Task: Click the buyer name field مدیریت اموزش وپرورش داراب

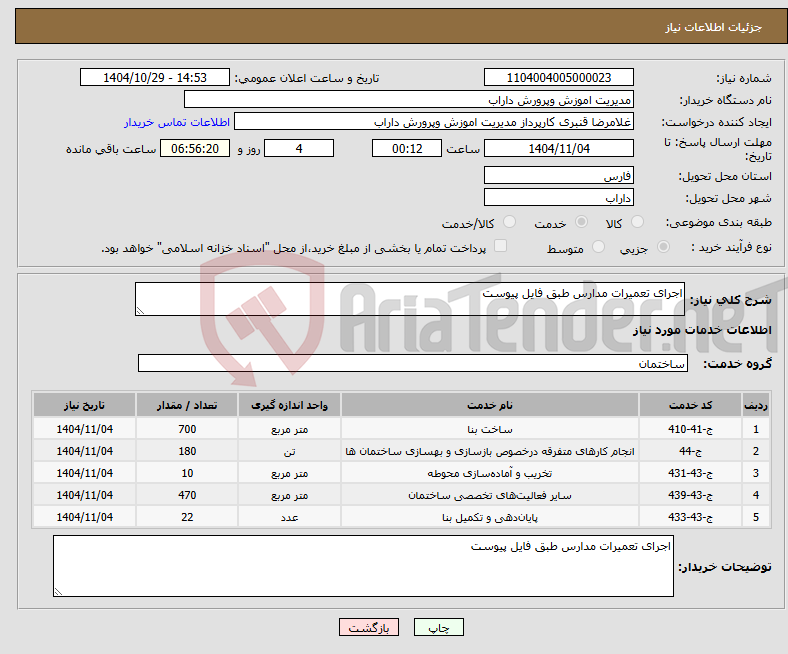Action: click(409, 100)
